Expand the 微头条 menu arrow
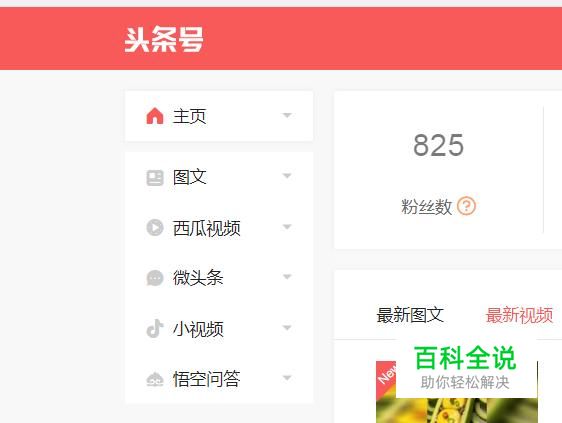Viewport: 562px width, 423px height. 287,277
